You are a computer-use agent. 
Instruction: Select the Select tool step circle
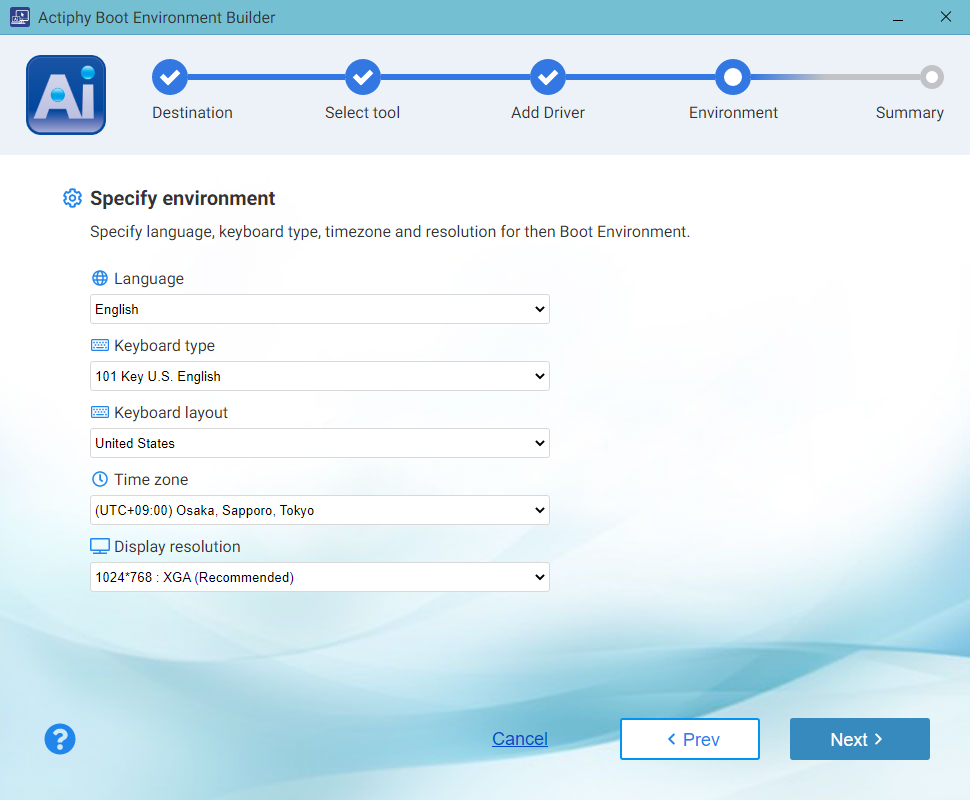tap(363, 77)
